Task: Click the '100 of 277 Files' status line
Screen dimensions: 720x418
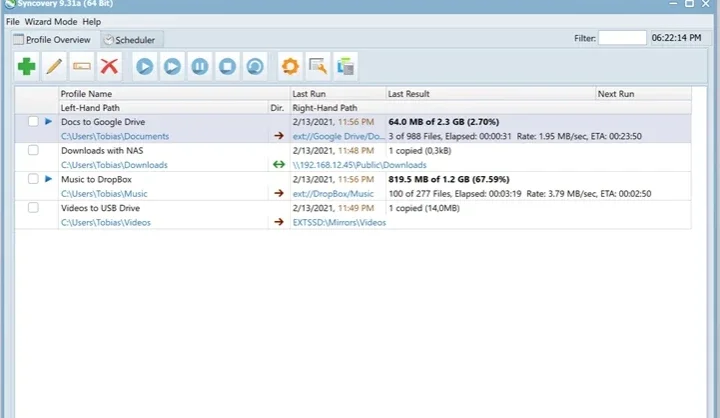Action: pyautogui.click(x=519, y=193)
